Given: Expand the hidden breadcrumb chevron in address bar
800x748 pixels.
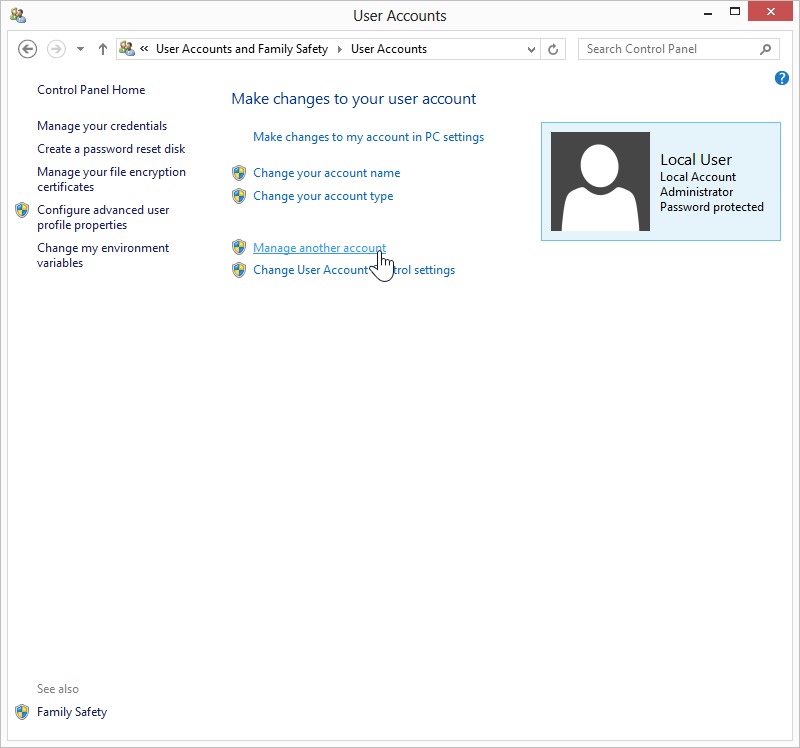Looking at the screenshot, I should pos(145,49).
